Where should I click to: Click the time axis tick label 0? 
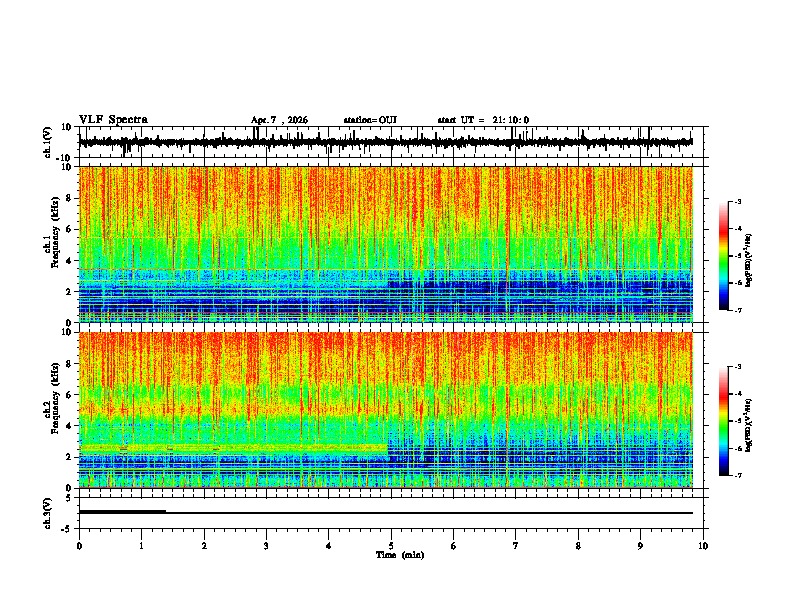[79, 546]
